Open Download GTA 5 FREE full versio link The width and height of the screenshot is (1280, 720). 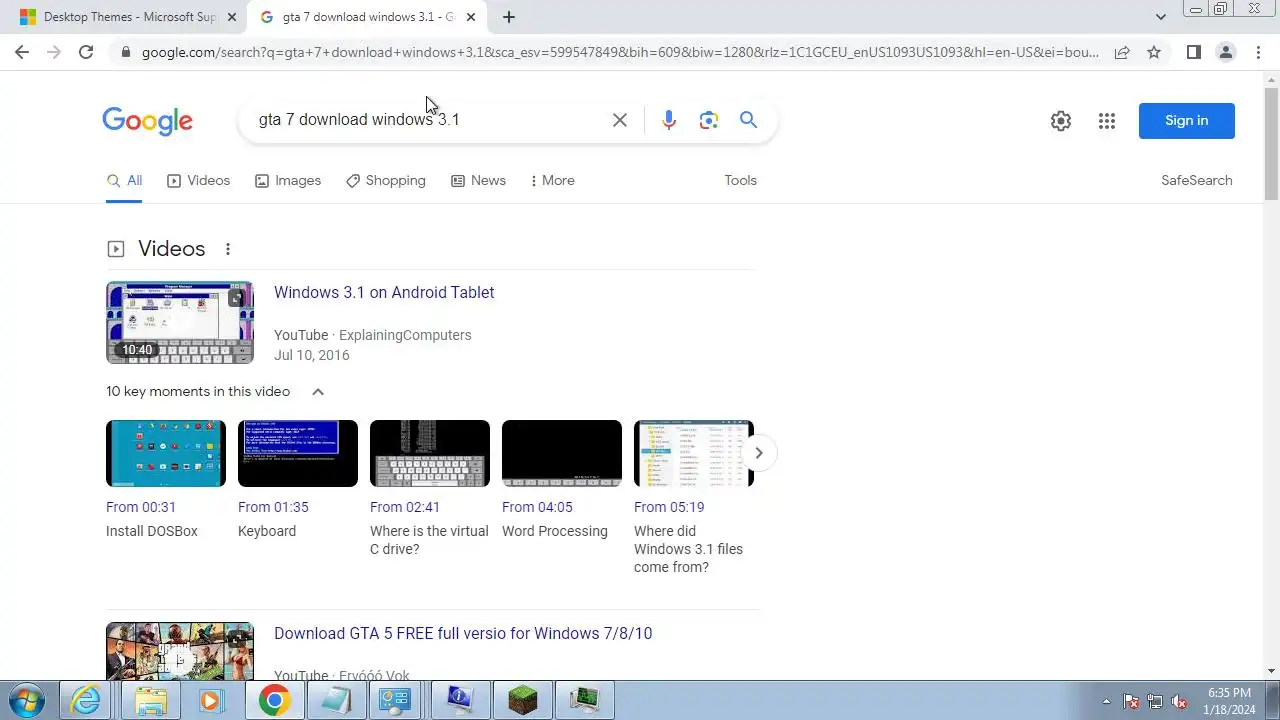click(x=463, y=634)
